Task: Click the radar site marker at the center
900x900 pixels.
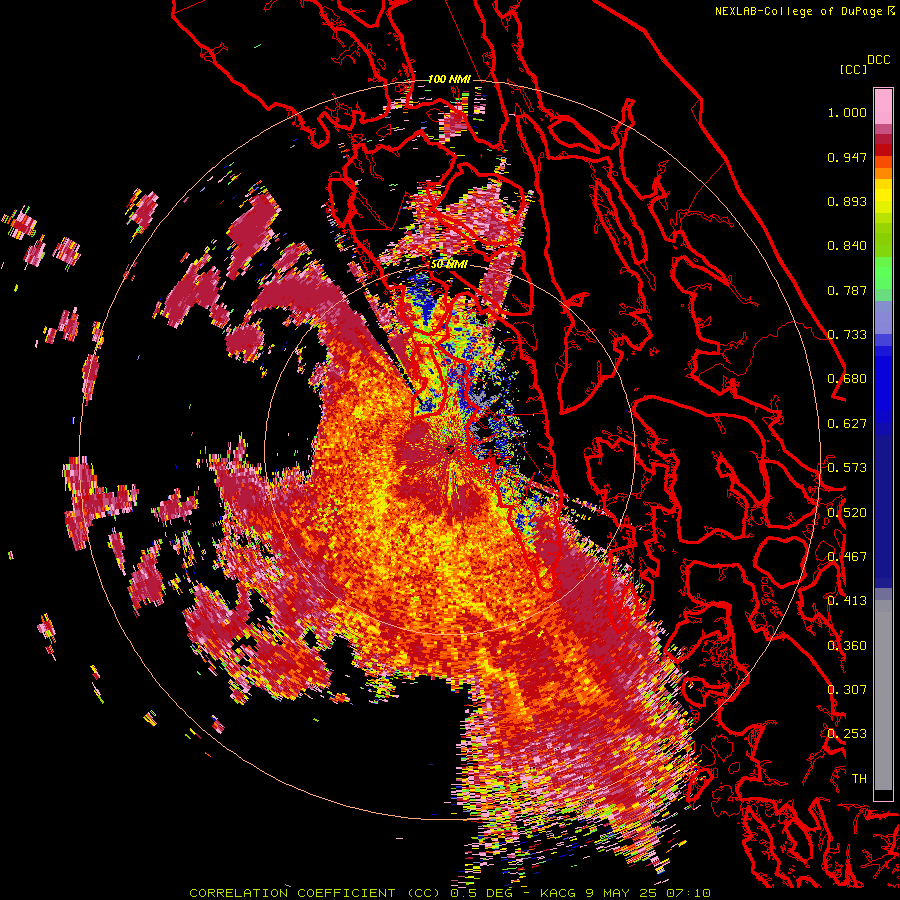Action: point(450,449)
